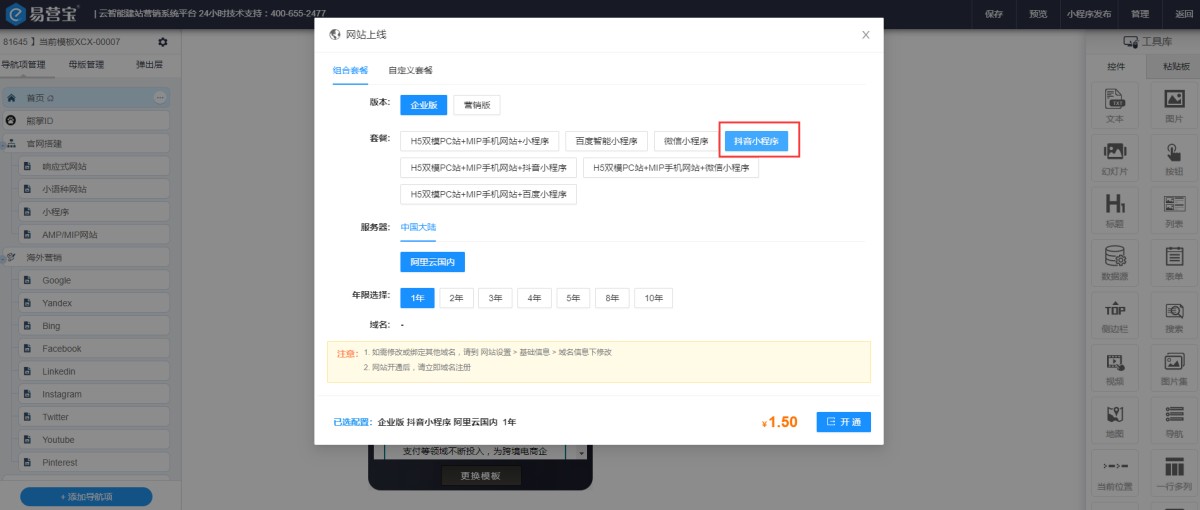This screenshot has width=1200, height=510.
Task: Choose the 企业版 version option
Action: coord(424,104)
